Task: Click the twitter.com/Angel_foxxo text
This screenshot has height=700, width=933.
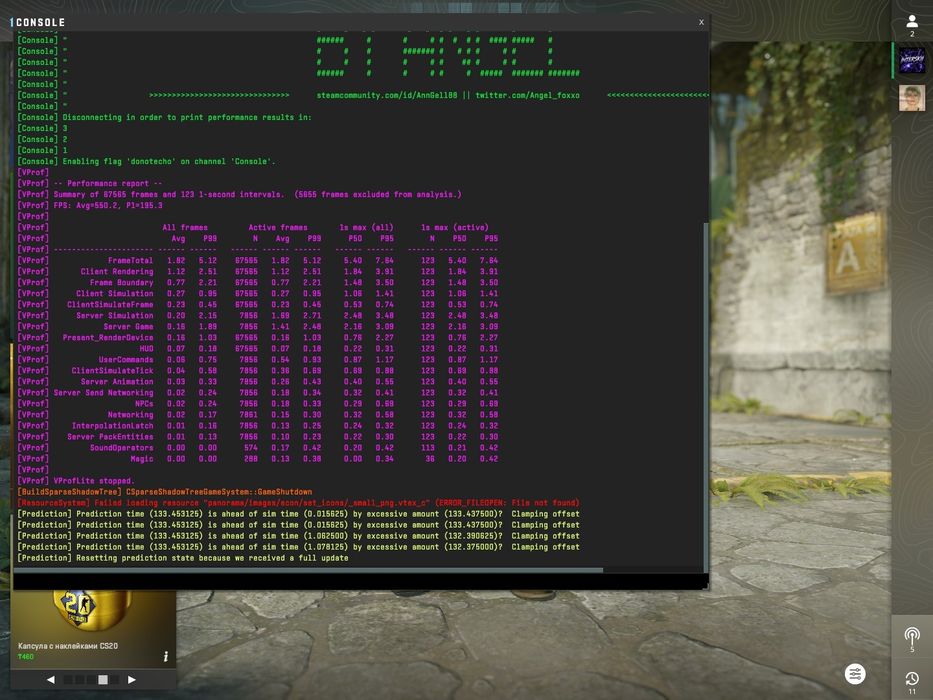Action: (527, 95)
